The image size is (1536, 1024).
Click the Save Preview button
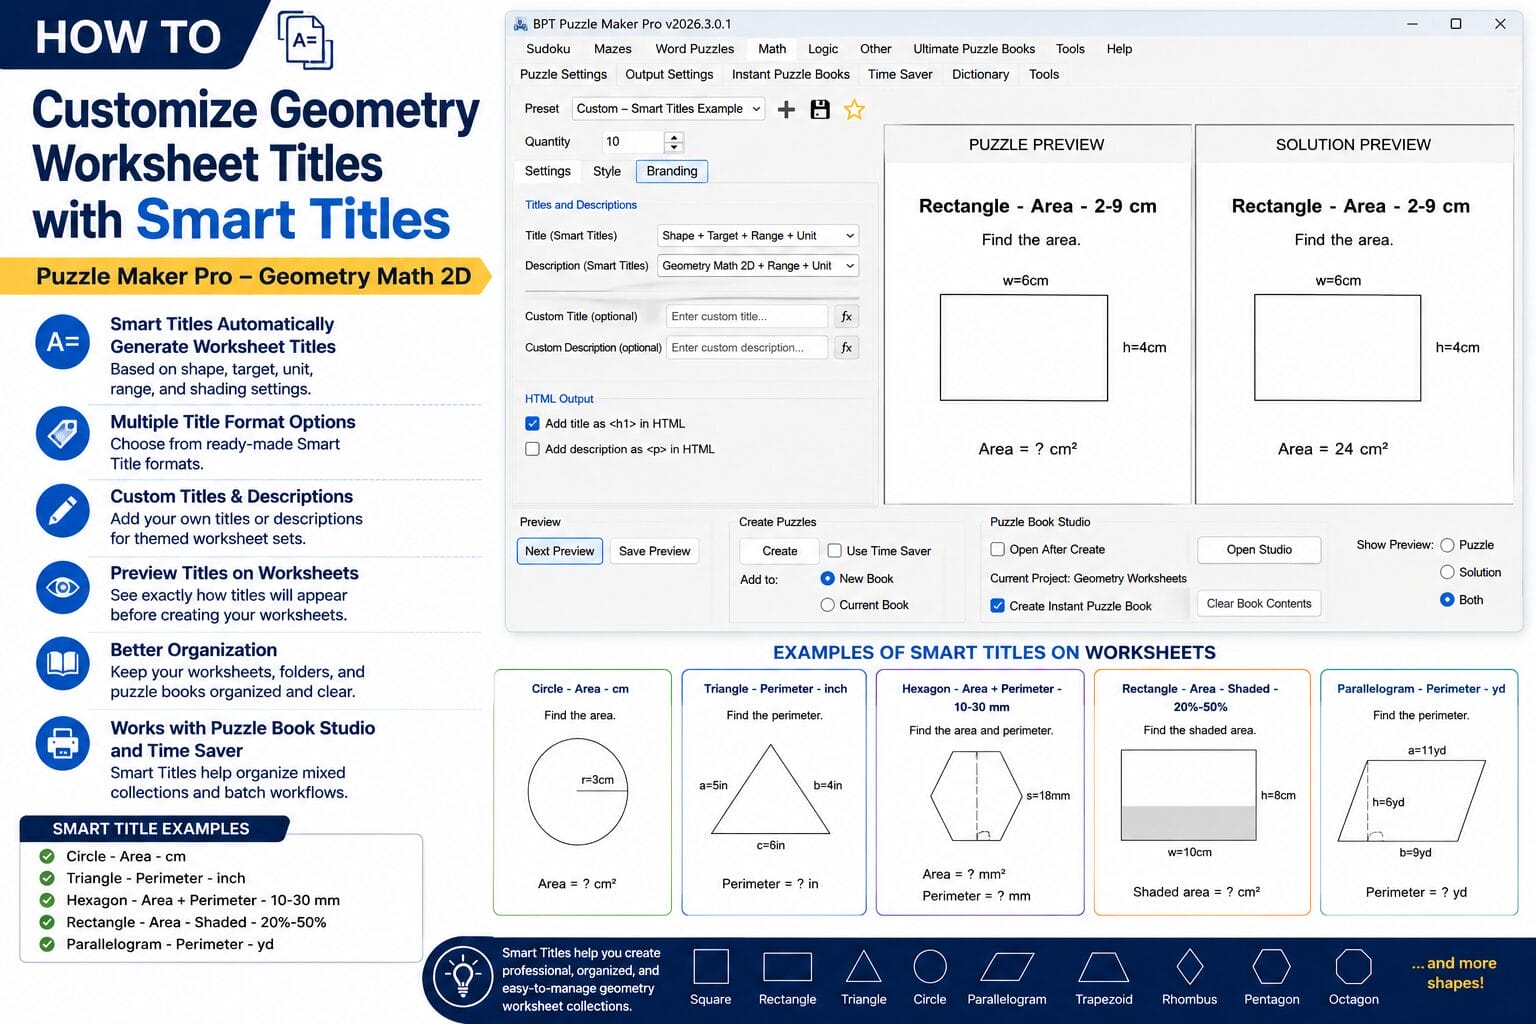[655, 551]
